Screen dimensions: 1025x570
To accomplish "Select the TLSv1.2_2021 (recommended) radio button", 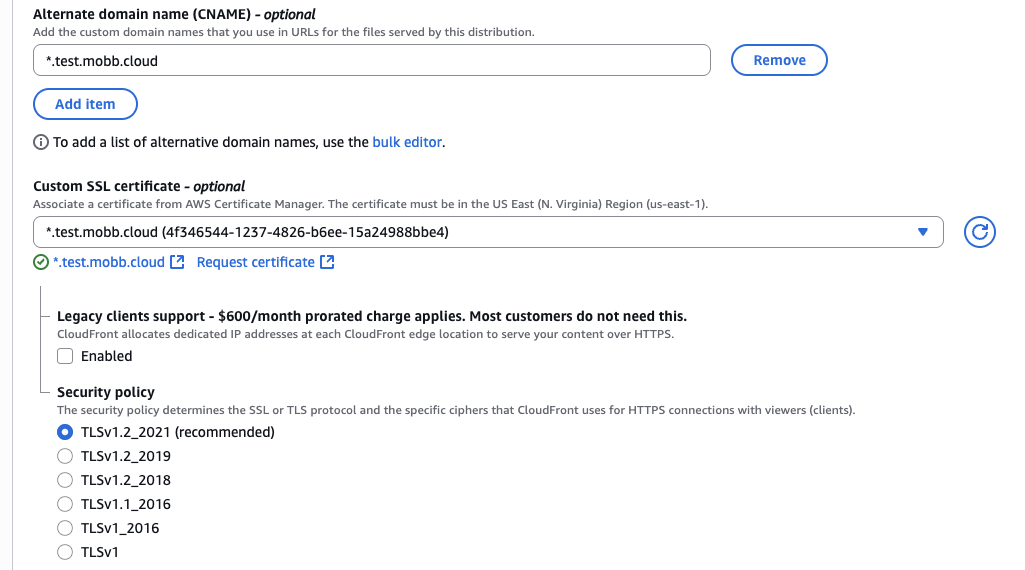I will coord(65,432).
